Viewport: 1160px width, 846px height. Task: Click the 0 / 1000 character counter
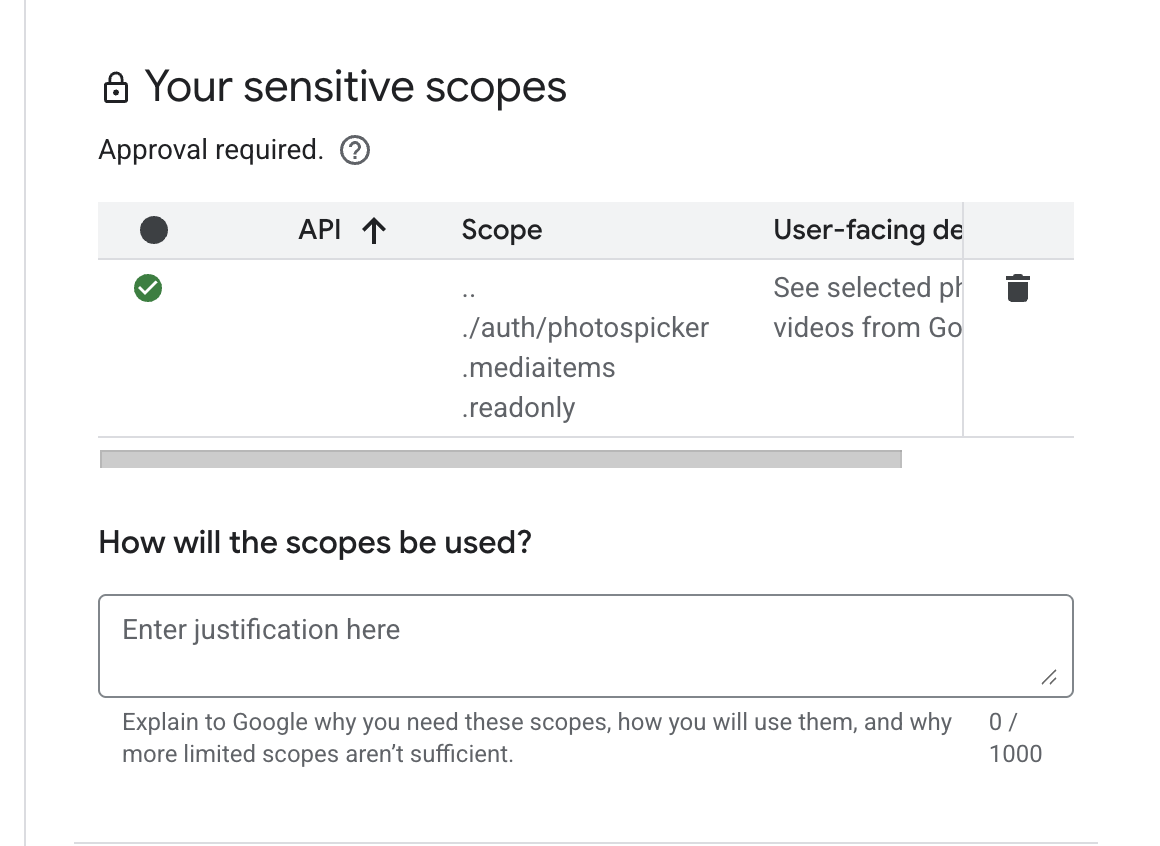[1014, 738]
